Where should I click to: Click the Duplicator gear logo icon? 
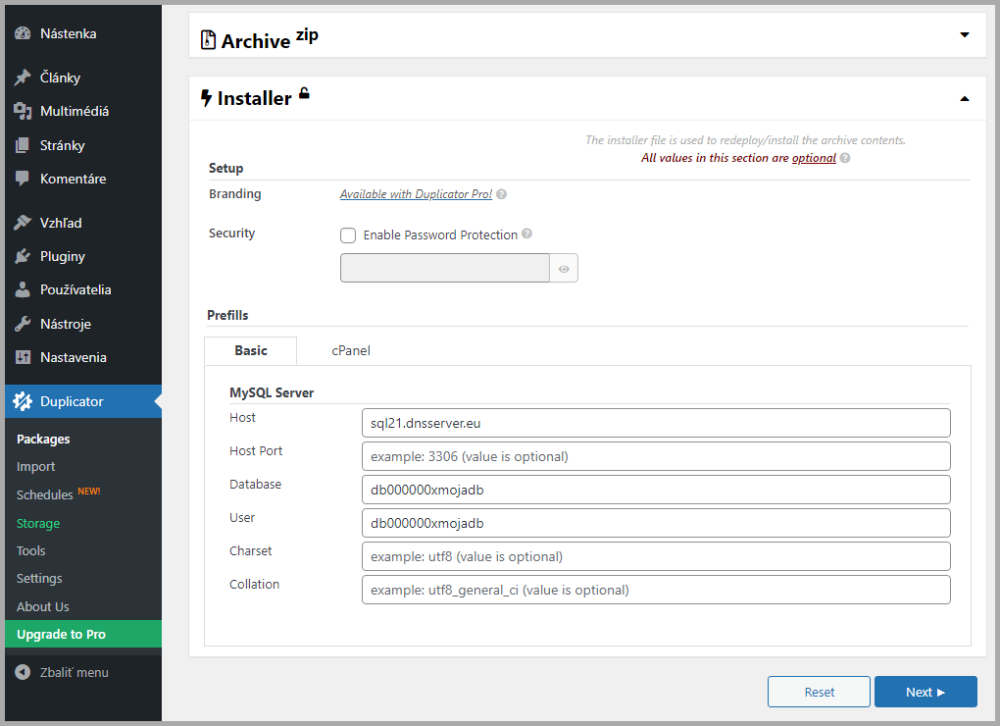[x=22, y=402]
